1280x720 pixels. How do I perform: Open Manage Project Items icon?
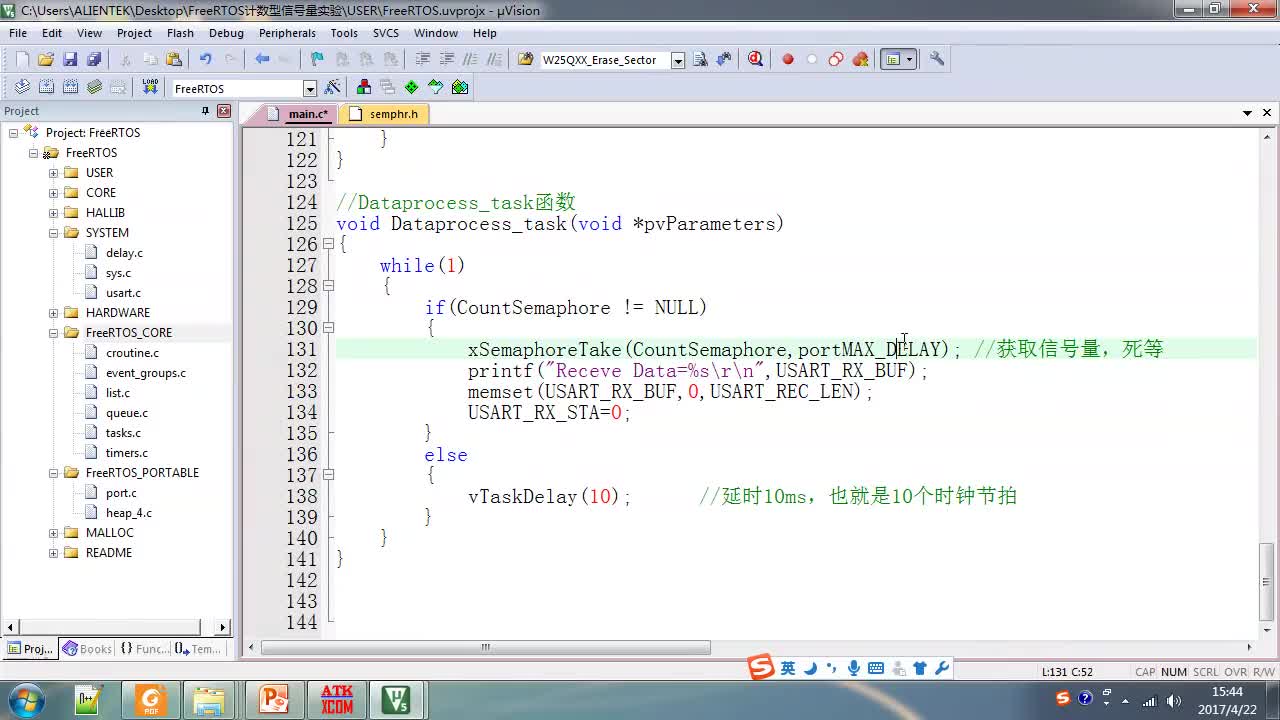[x=363, y=88]
